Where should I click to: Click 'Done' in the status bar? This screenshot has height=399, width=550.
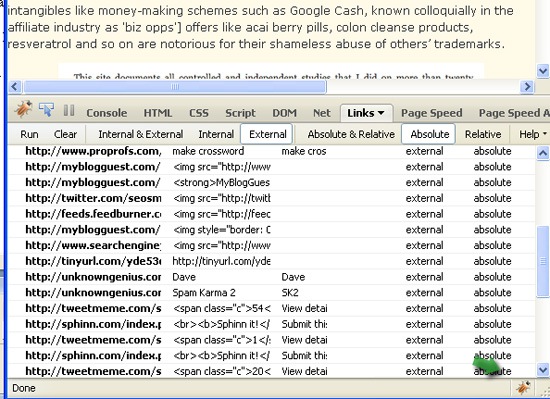point(24,388)
